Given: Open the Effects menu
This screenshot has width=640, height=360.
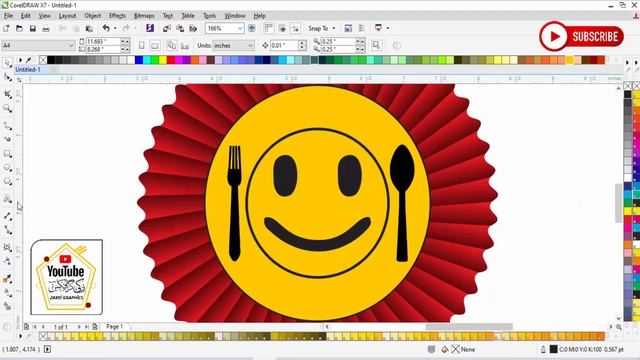Looking at the screenshot, I should click(x=117, y=16).
